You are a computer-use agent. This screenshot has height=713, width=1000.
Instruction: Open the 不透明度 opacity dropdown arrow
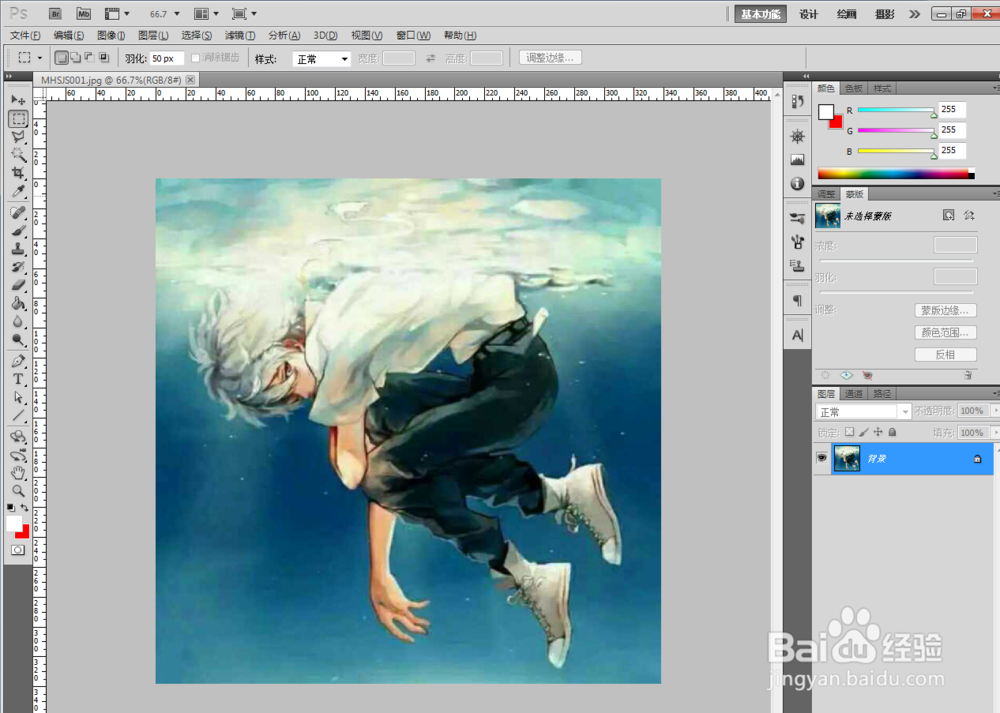click(x=996, y=411)
